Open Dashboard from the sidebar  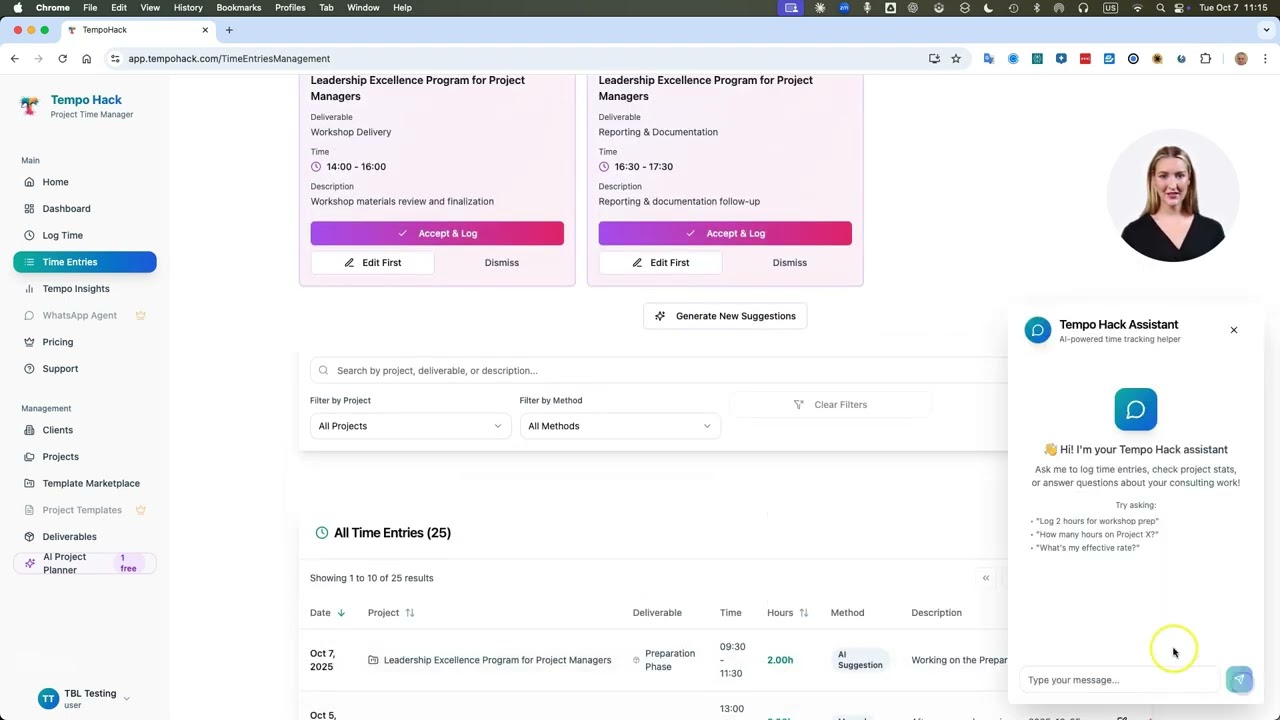tap(85, 209)
